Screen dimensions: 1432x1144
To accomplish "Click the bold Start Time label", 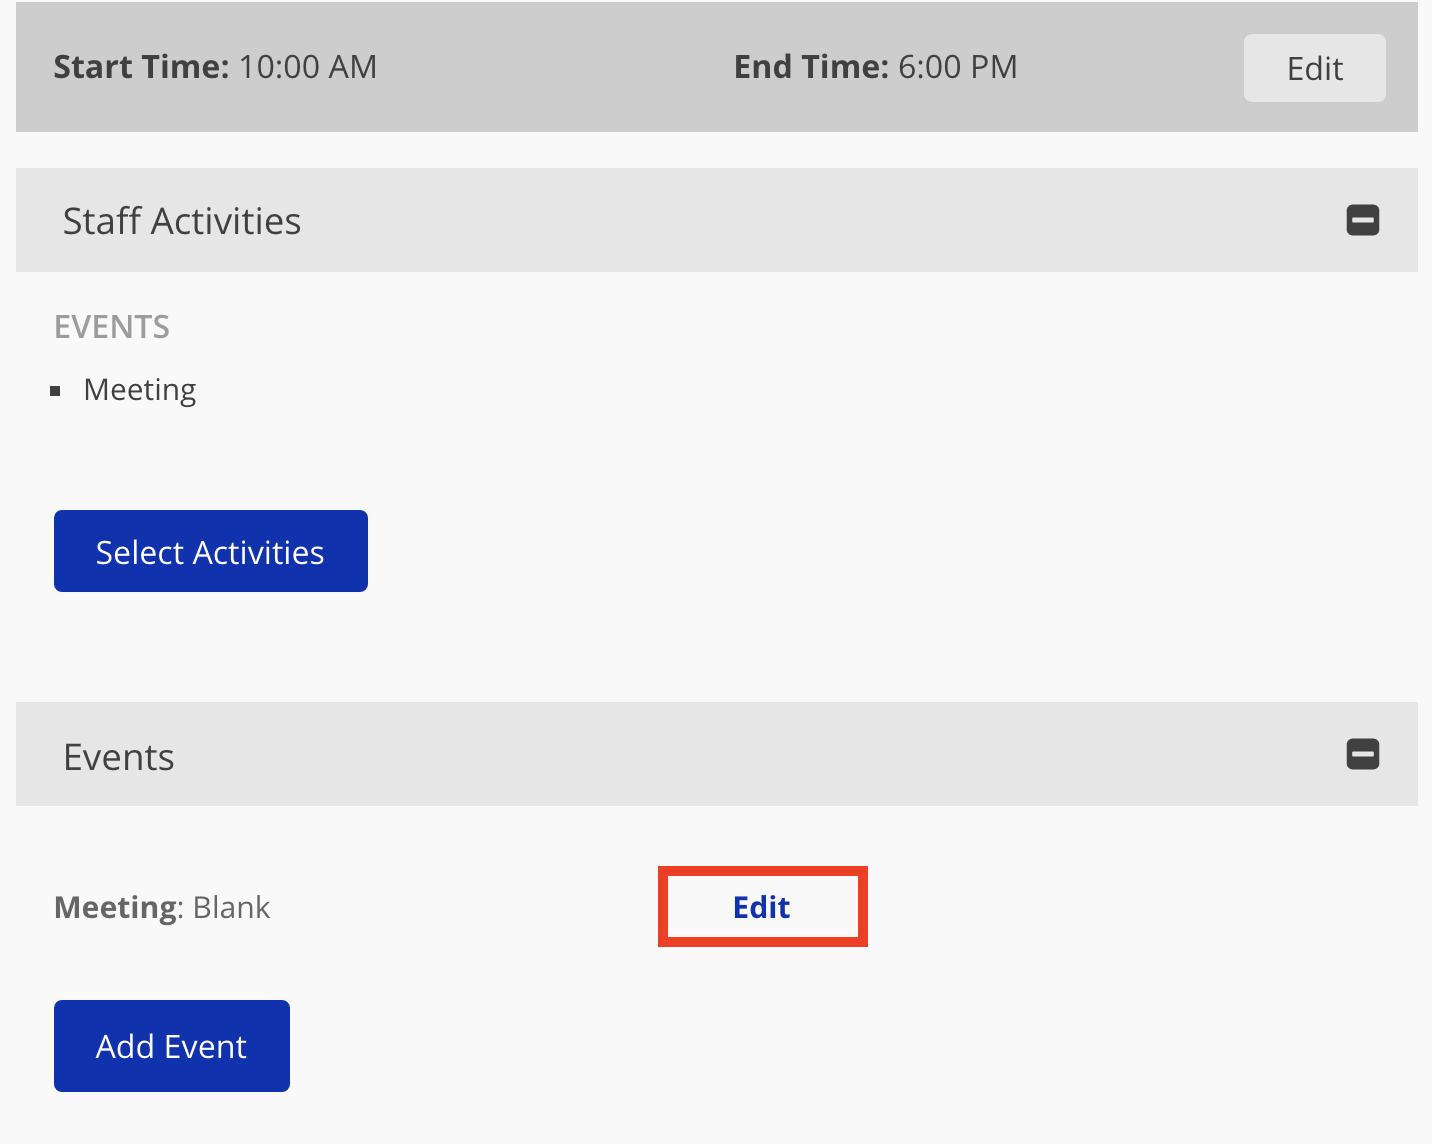I will 141,67.
